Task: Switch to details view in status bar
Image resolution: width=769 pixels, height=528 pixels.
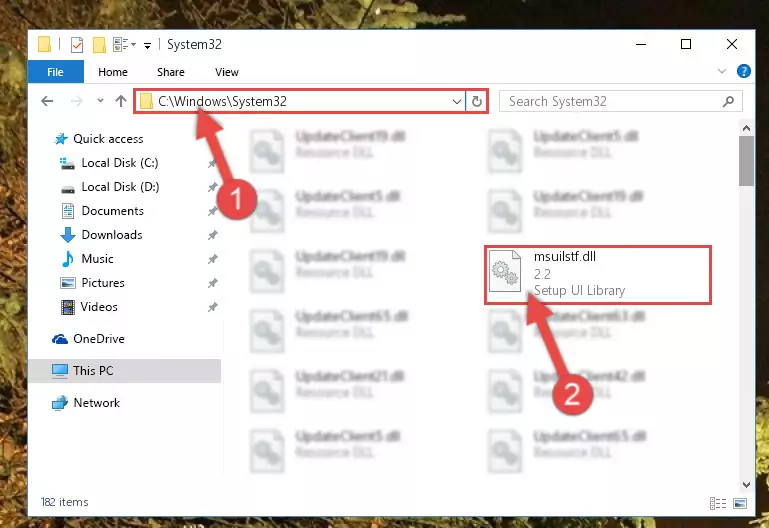Action: click(718, 503)
